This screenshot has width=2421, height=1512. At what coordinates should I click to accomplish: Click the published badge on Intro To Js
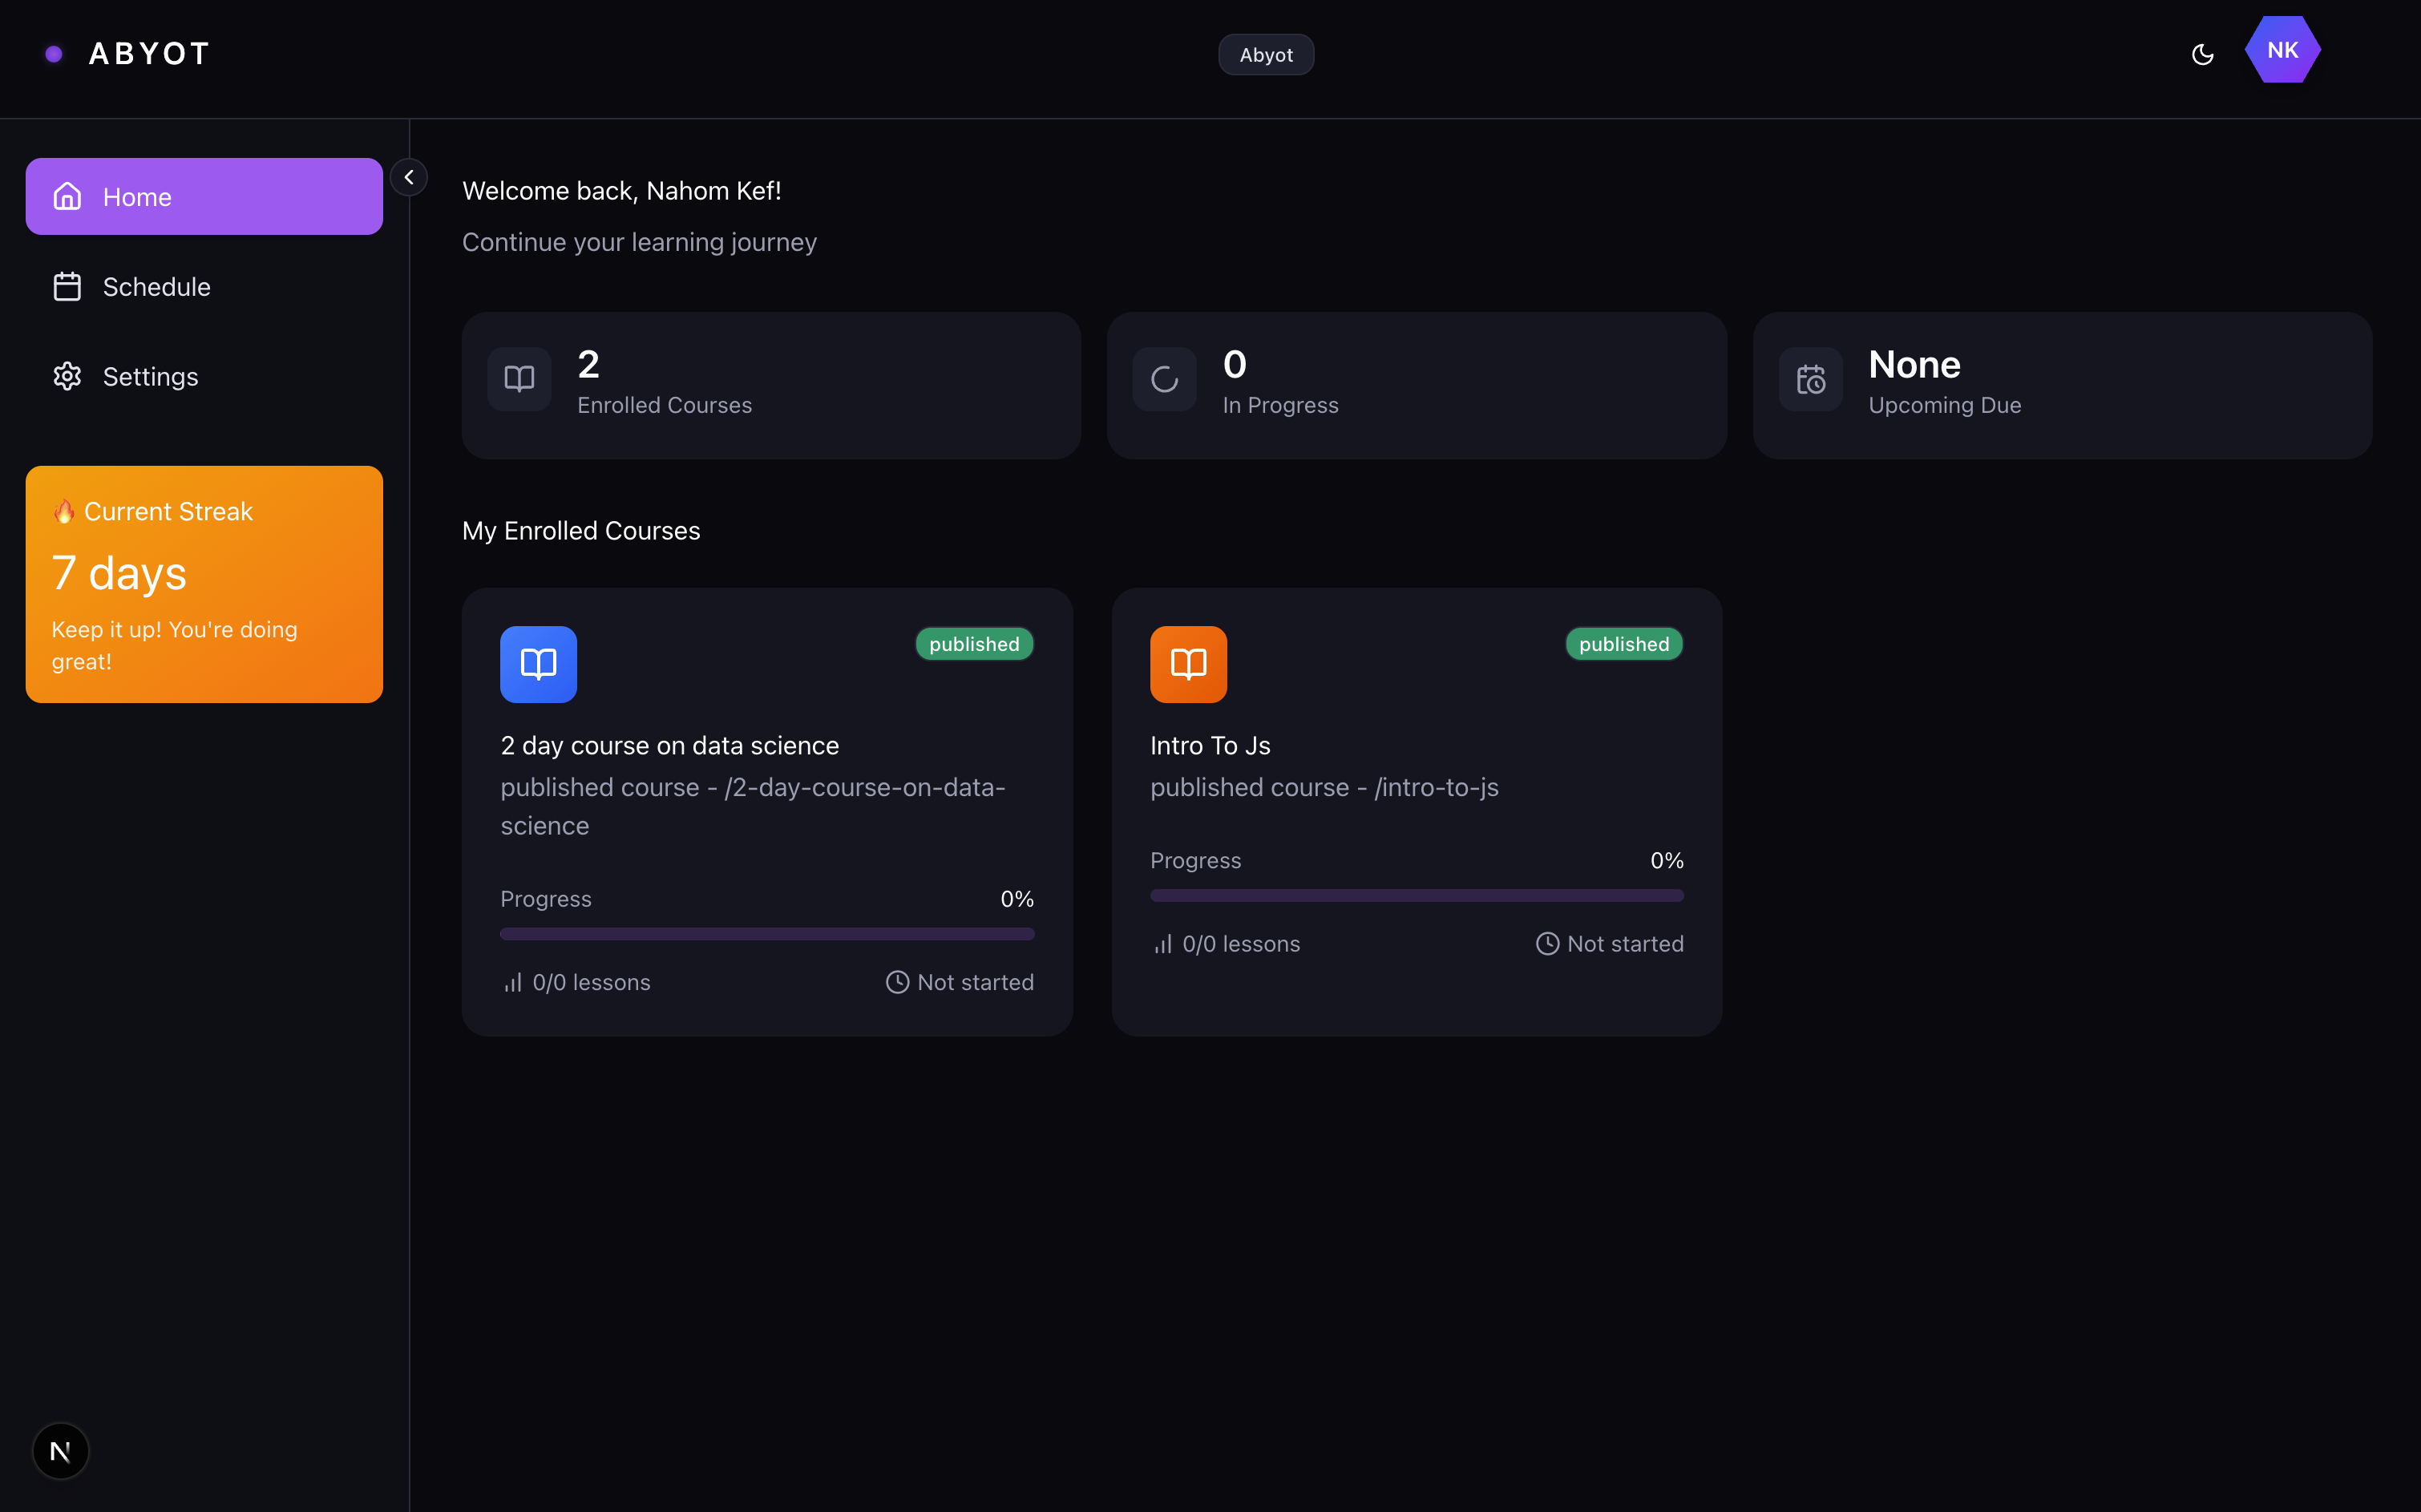pos(1623,643)
